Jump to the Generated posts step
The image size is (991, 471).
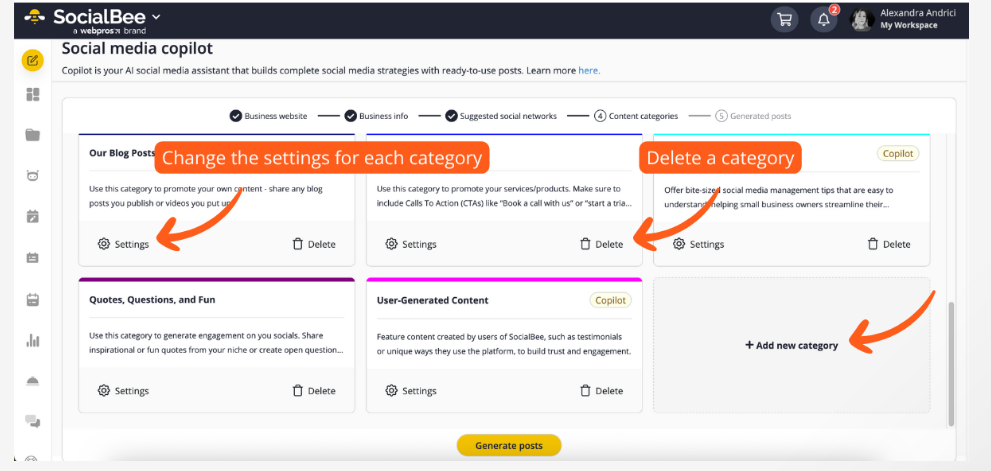(753, 116)
